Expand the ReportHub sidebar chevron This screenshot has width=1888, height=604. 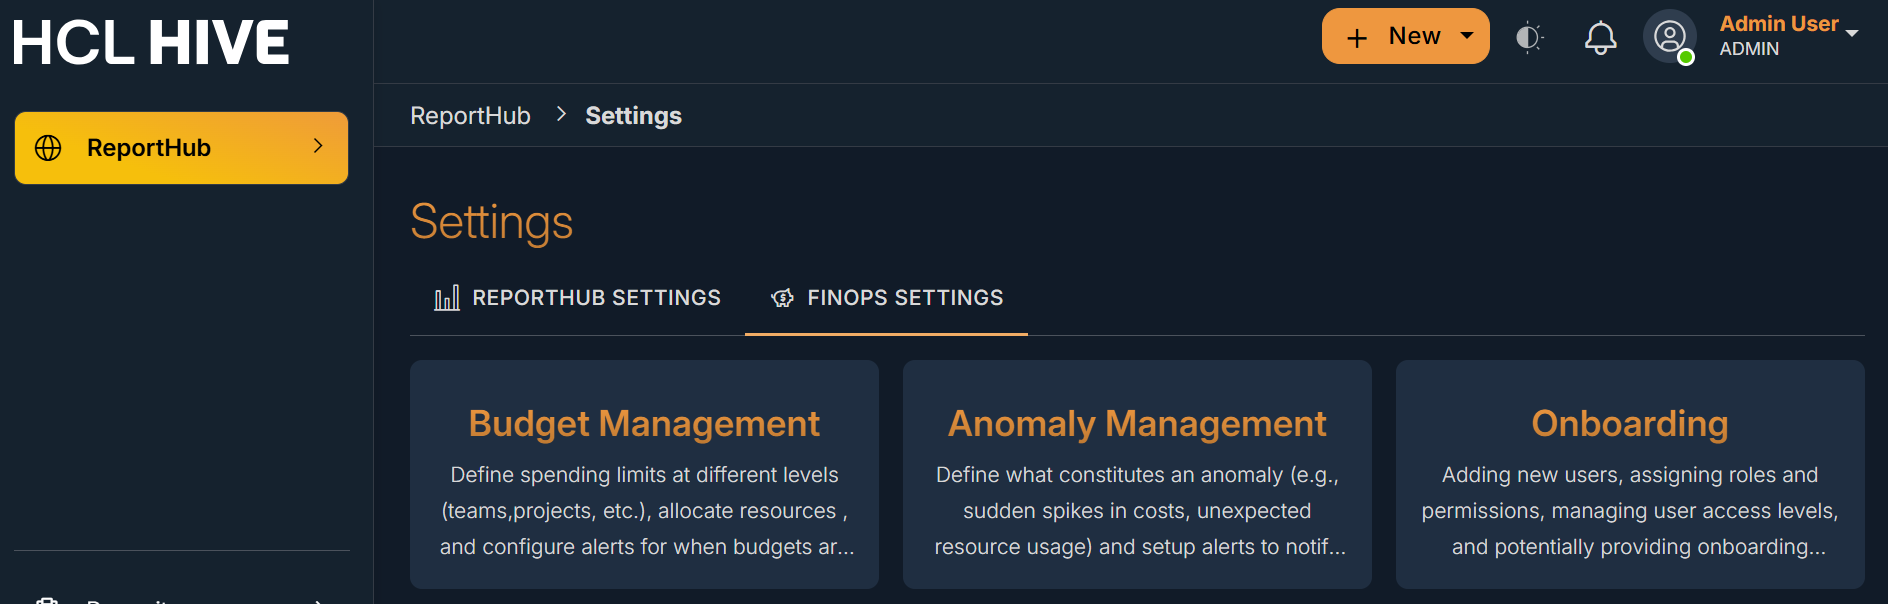pos(318,146)
